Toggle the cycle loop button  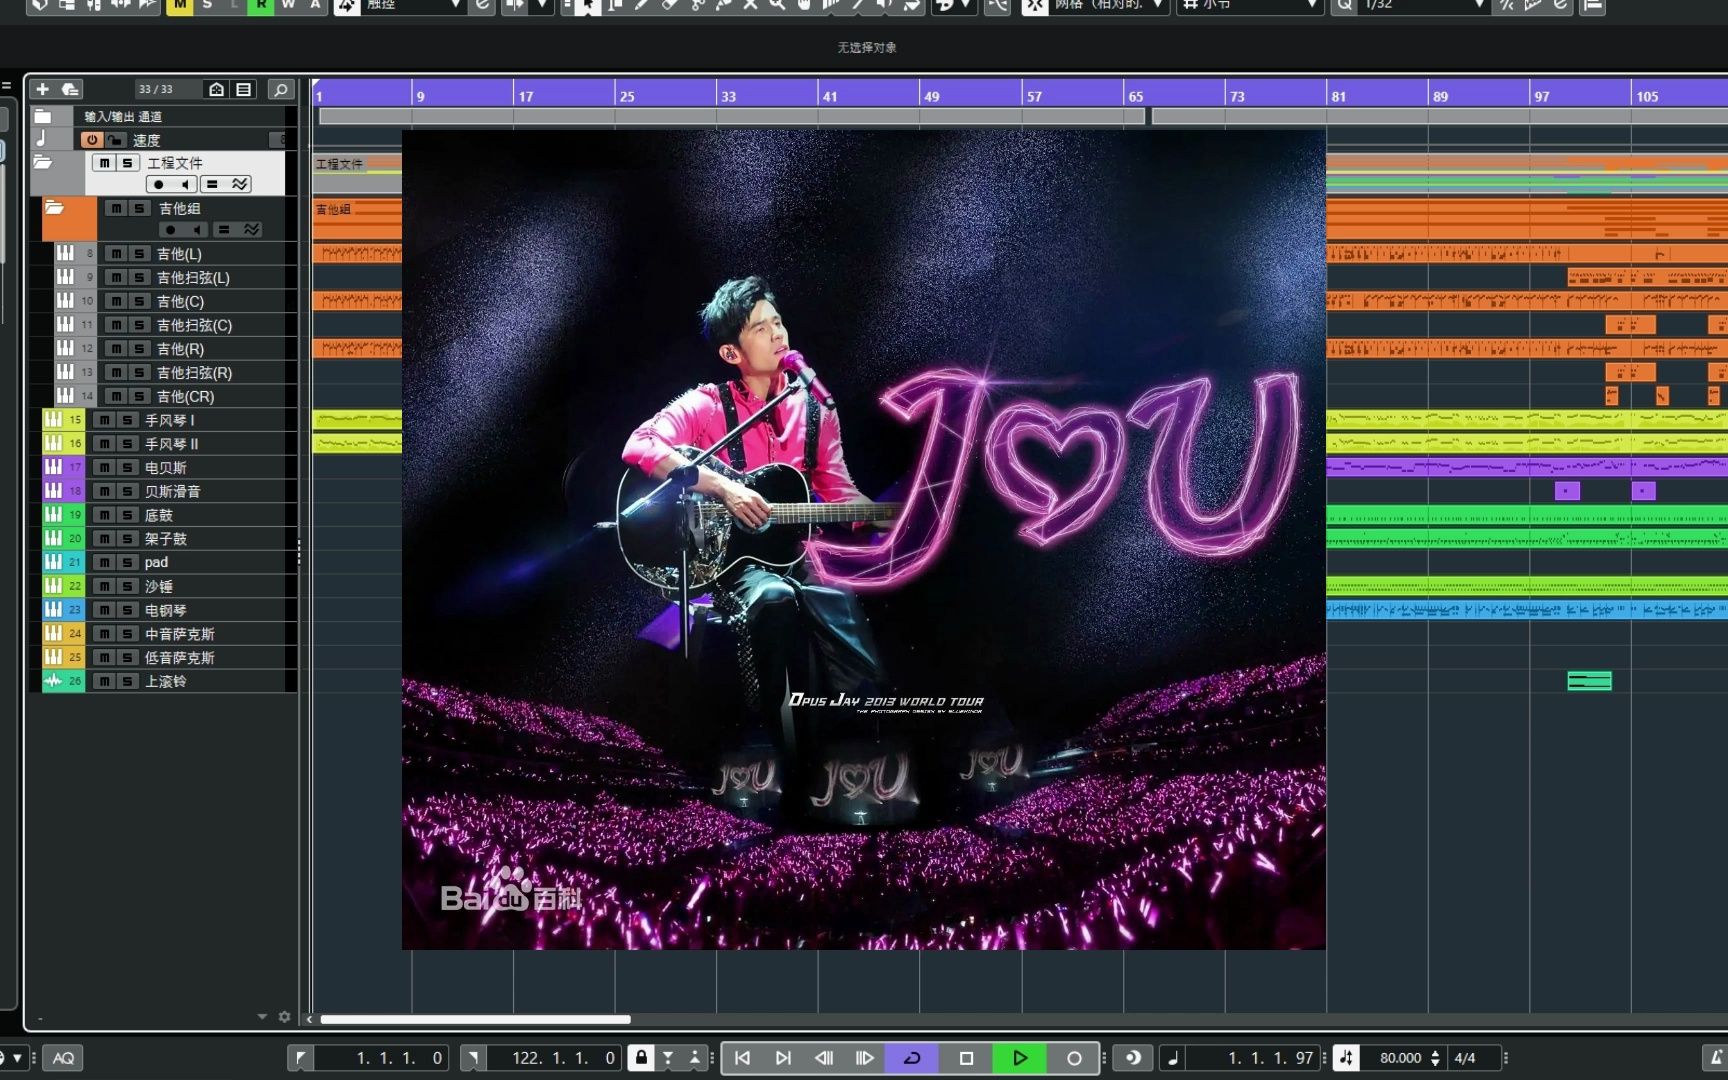click(912, 1058)
